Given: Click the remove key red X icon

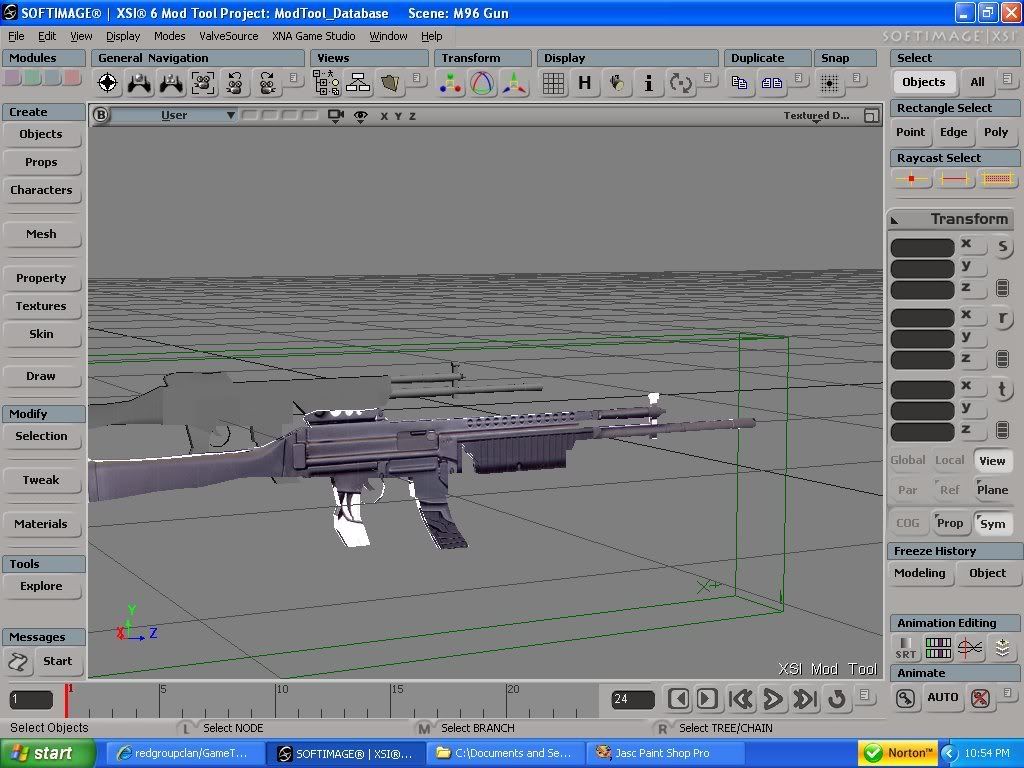Looking at the screenshot, I should [980, 698].
